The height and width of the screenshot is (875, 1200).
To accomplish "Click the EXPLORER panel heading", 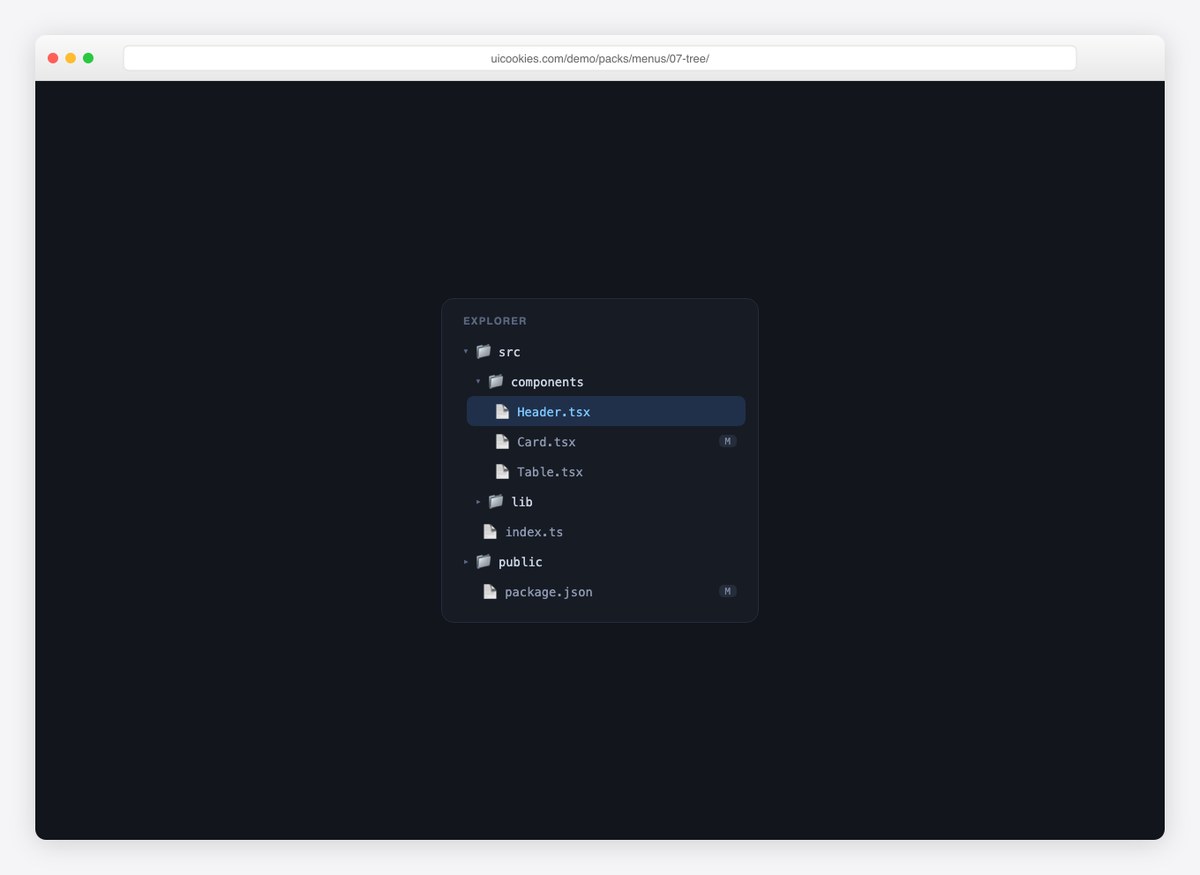I will 495,321.
